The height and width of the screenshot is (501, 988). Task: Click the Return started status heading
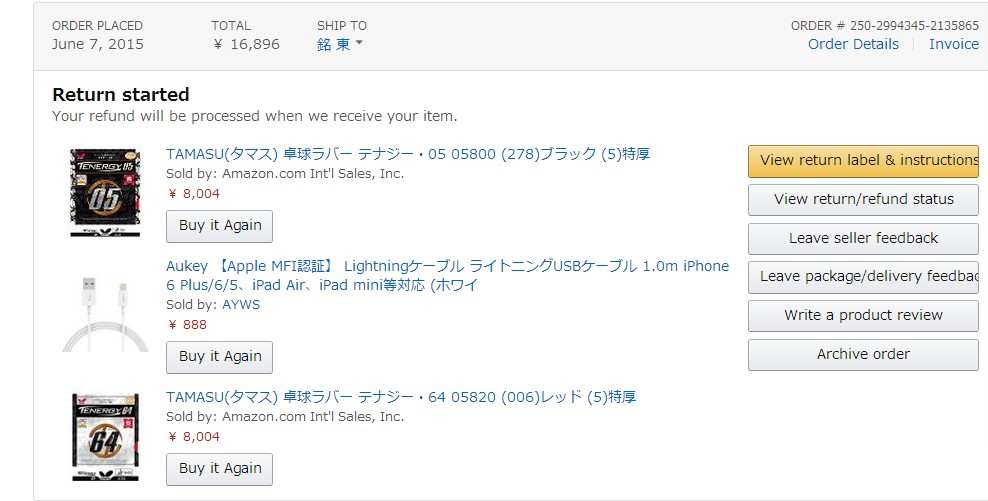click(x=121, y=95)
